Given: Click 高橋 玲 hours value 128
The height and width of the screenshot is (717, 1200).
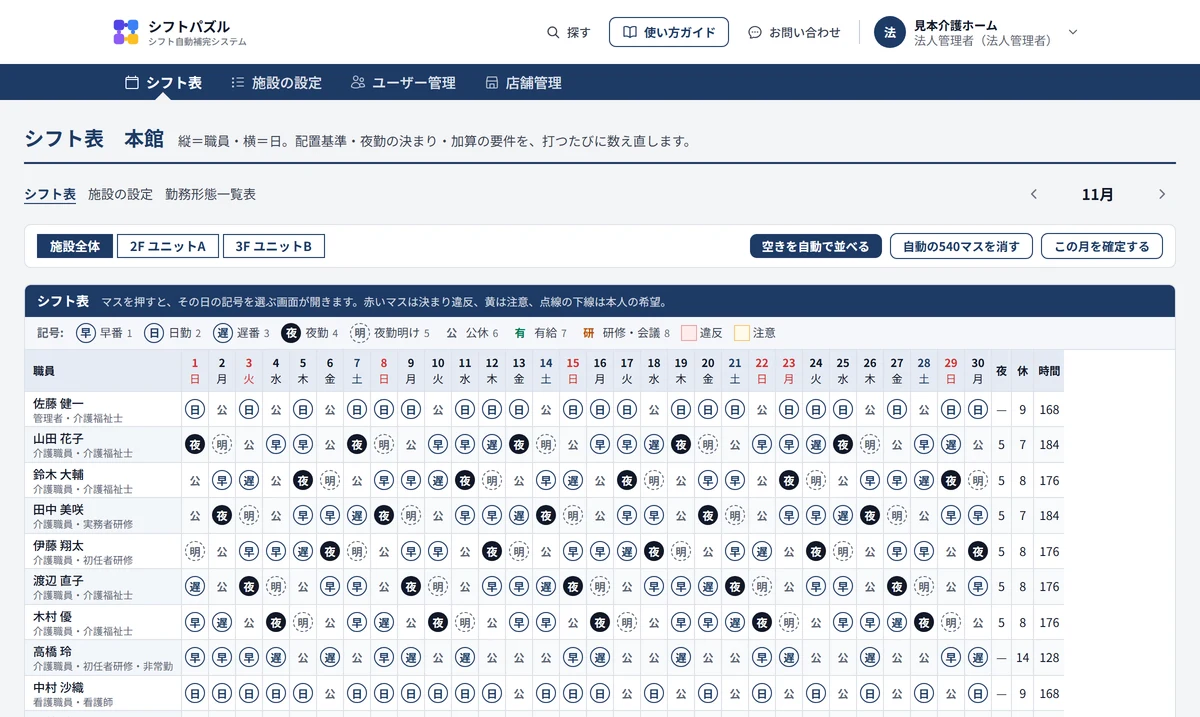Looking at the screenshot, I should (x=1049, y=658).
